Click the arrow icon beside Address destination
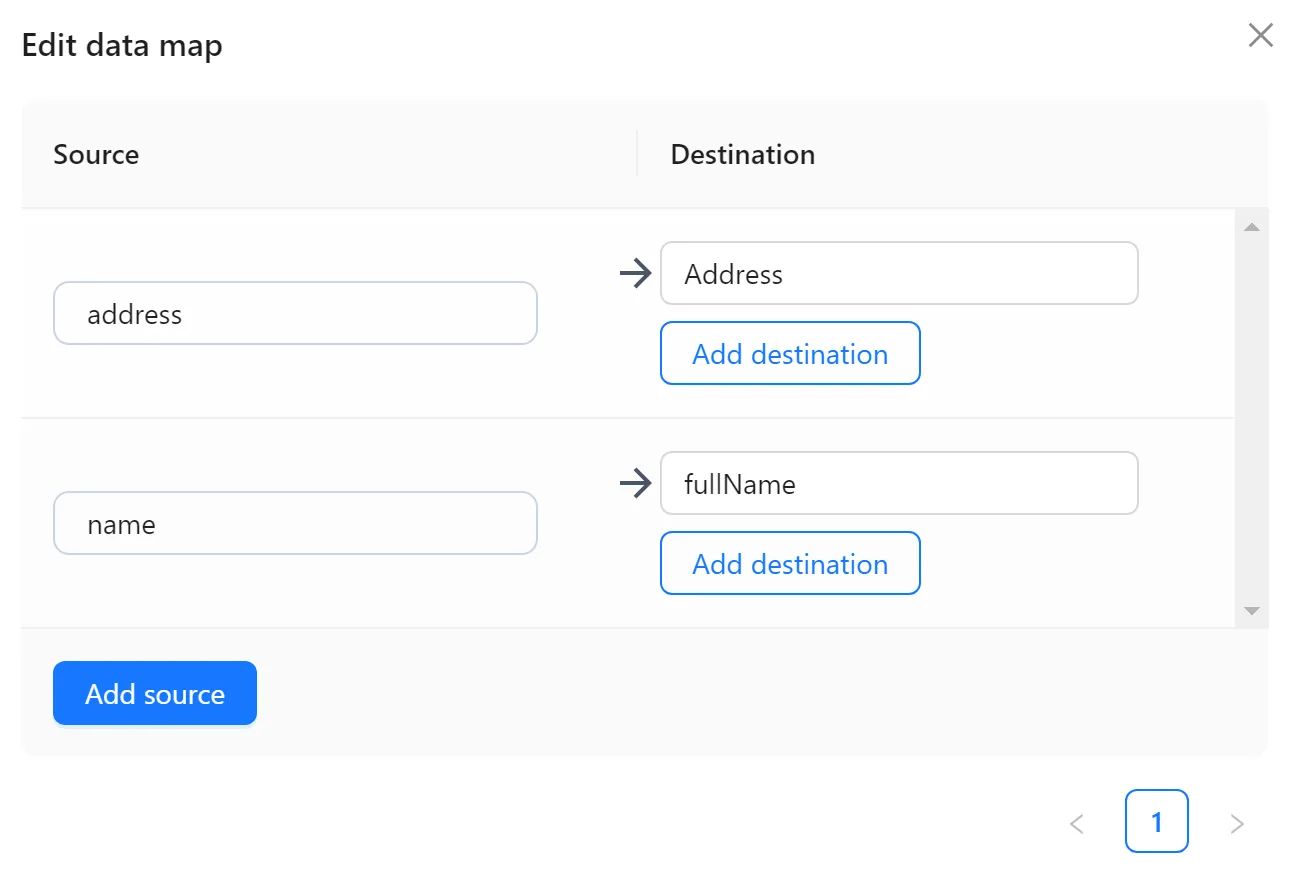 (636, 274)
